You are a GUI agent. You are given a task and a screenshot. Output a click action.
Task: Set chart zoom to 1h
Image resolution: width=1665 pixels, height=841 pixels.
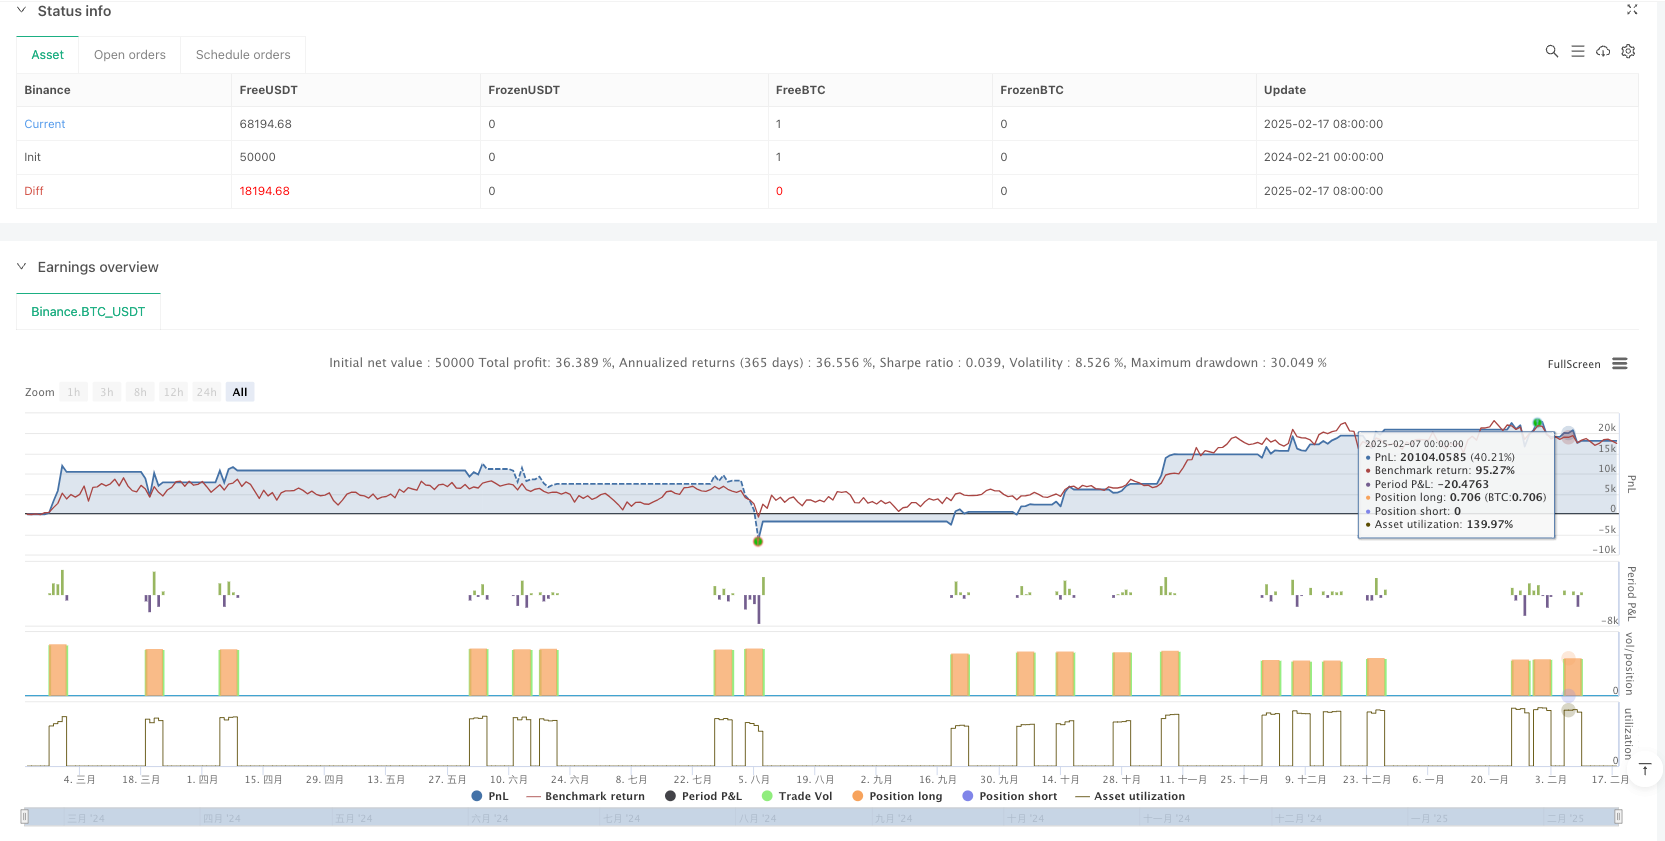coord(74,392)
